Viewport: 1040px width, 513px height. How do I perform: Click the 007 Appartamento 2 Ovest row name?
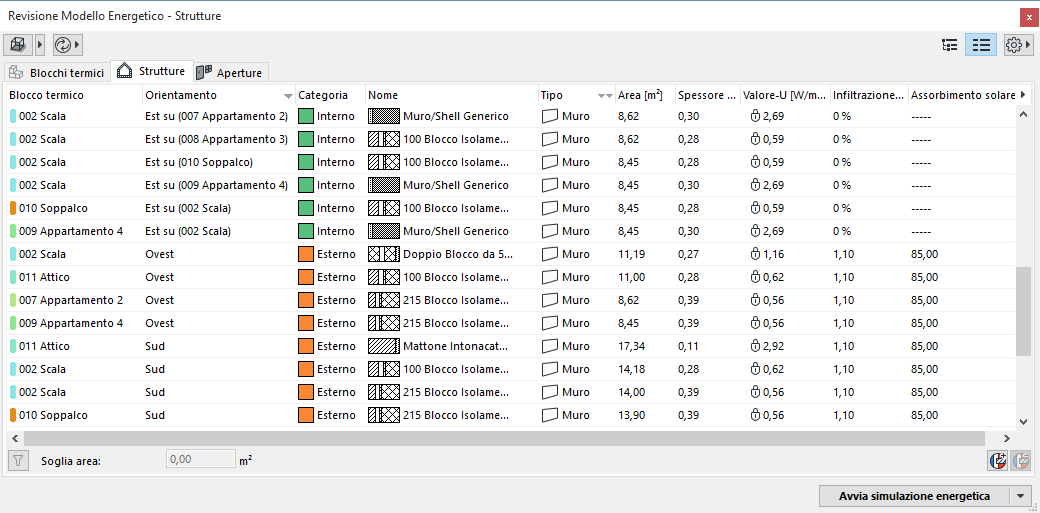click(71, 300)
